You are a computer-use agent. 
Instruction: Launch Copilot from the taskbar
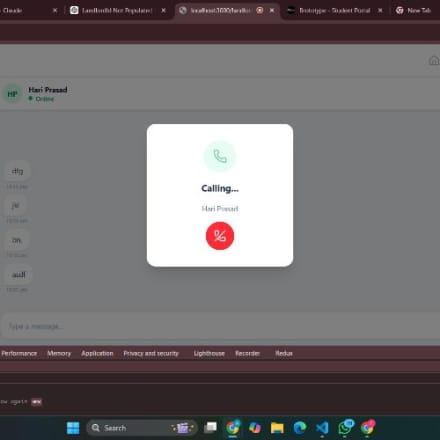[255, 428]
